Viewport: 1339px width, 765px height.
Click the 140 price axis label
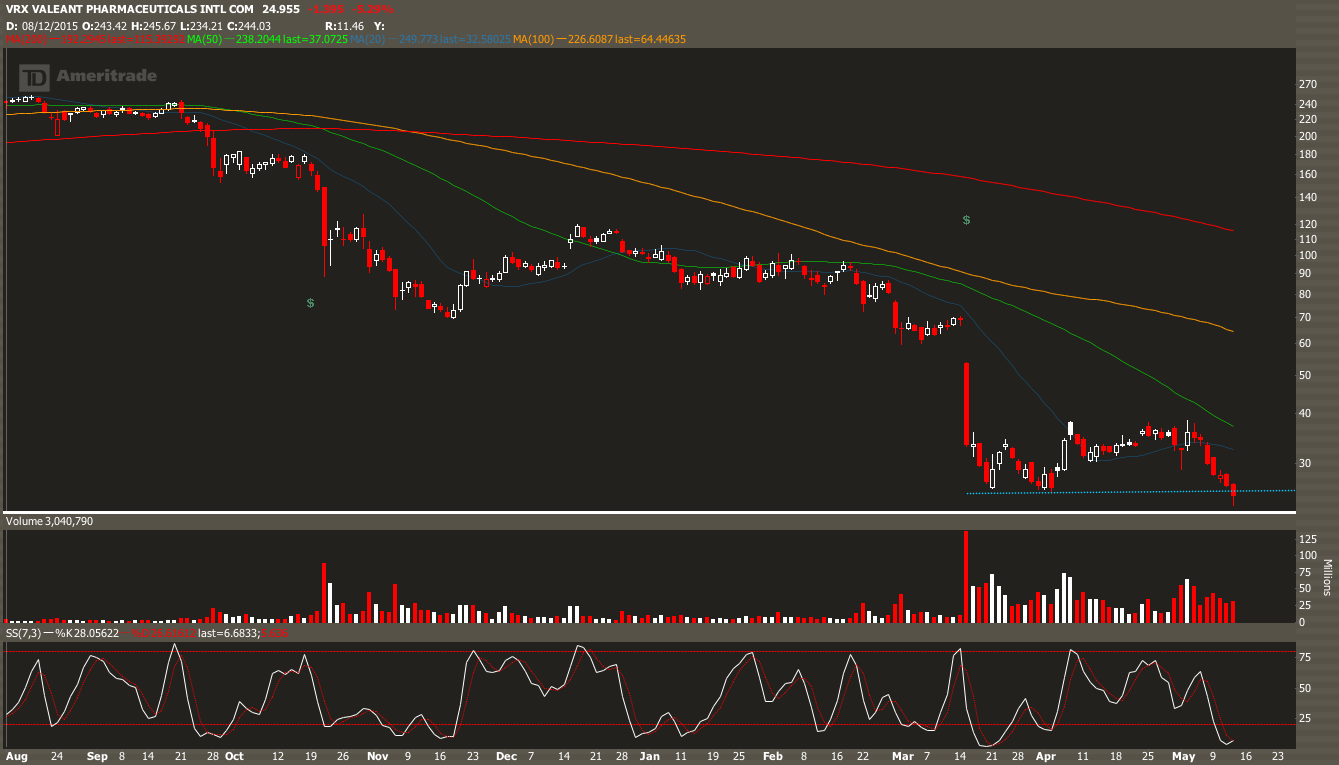point(1307,198)
